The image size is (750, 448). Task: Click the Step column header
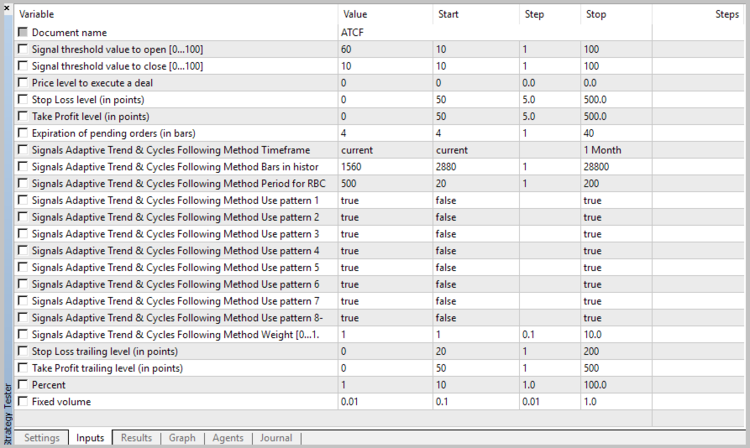[x=550, y=14]
